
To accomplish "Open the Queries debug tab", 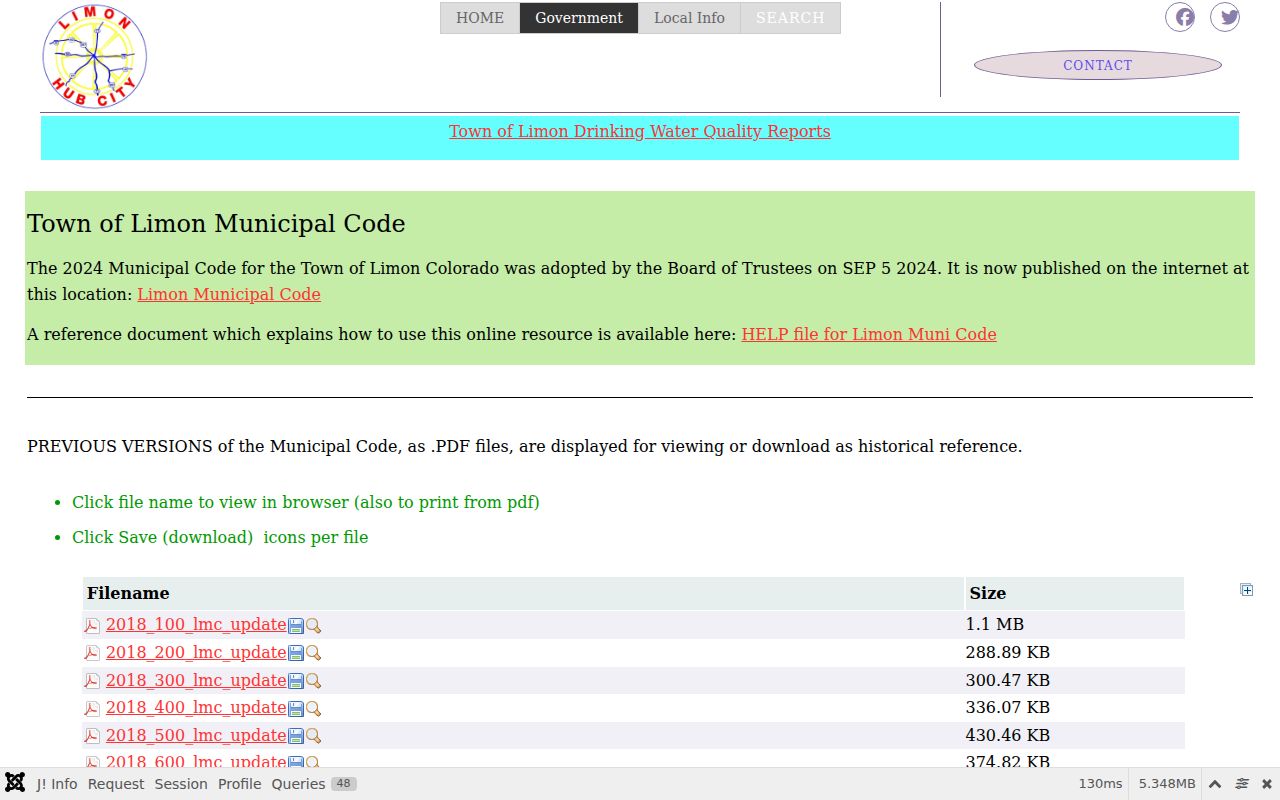I will pos(314,784).
